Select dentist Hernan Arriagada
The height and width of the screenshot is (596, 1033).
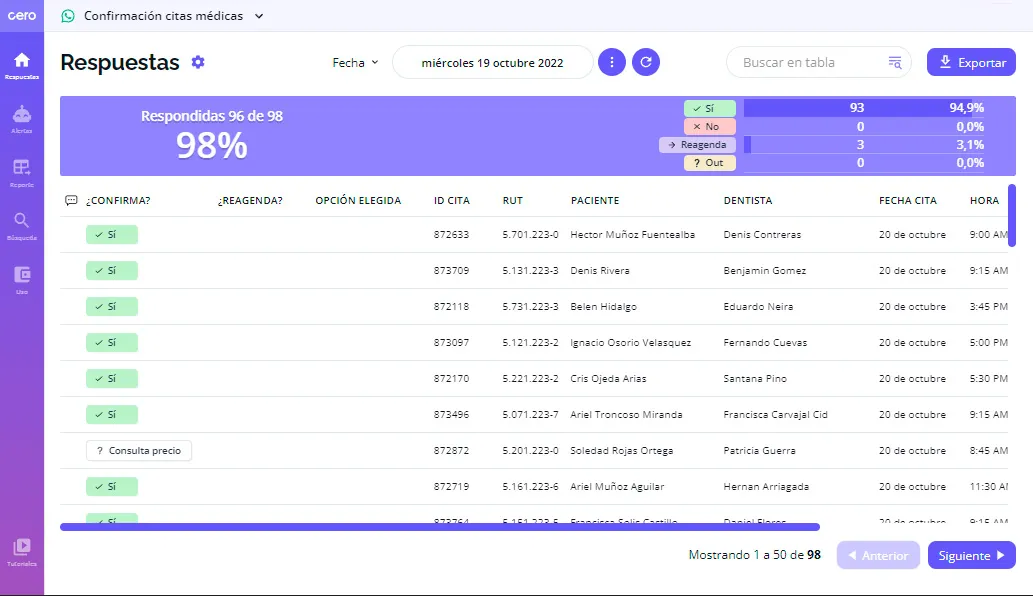pyautogui.click(x=766, y=487)
